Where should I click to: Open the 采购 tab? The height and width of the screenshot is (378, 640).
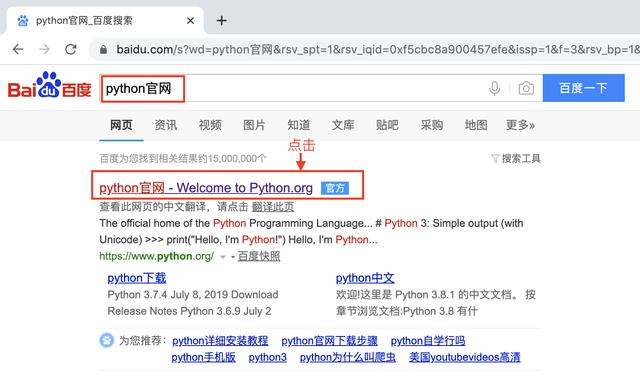[432, 125]
